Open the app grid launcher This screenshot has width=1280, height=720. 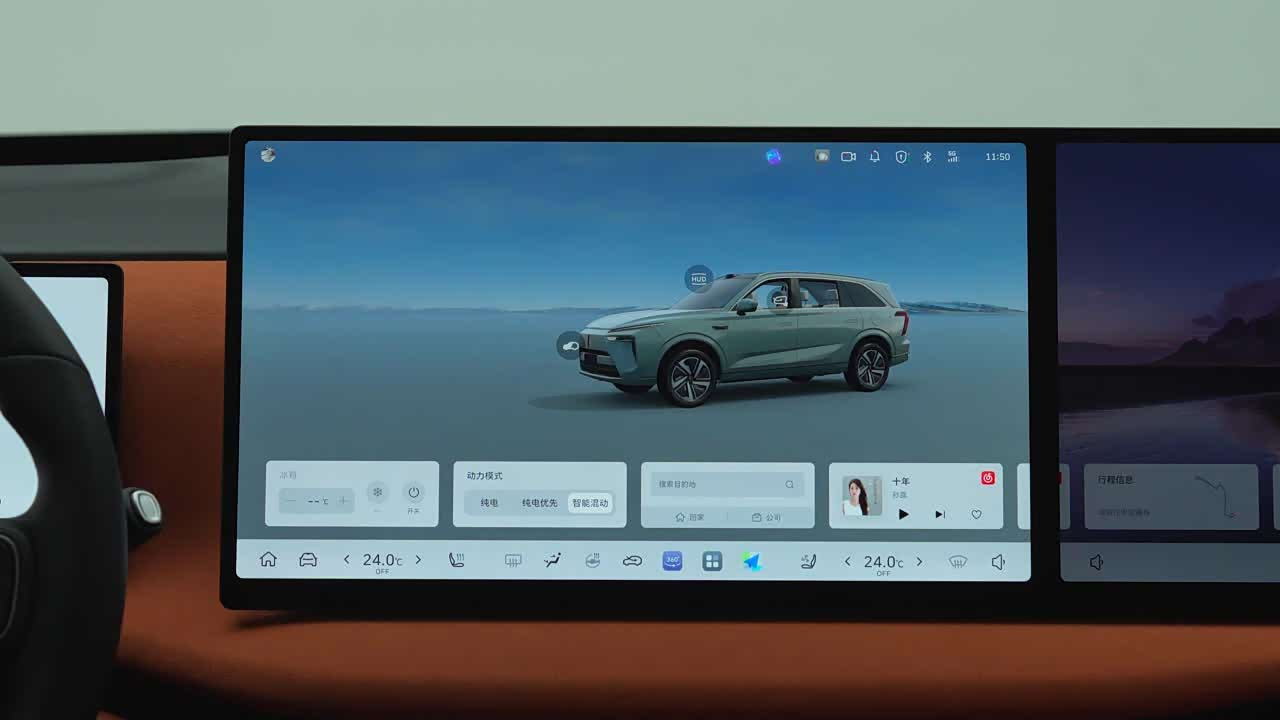coord(712,561)
